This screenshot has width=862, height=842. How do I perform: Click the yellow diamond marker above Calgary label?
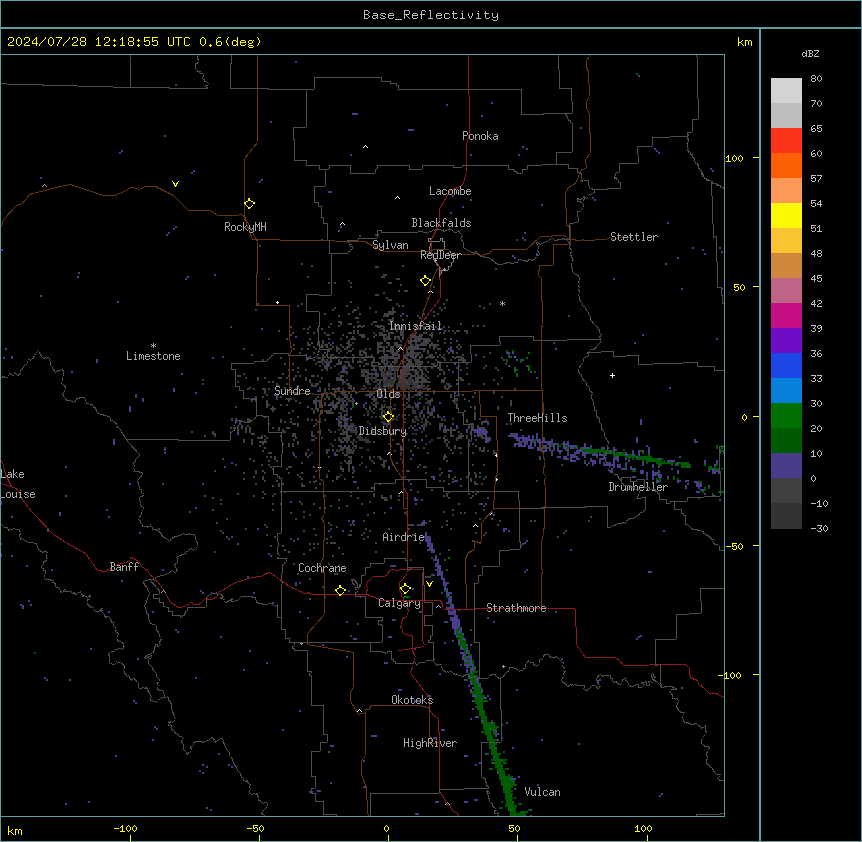pos(406,589)
